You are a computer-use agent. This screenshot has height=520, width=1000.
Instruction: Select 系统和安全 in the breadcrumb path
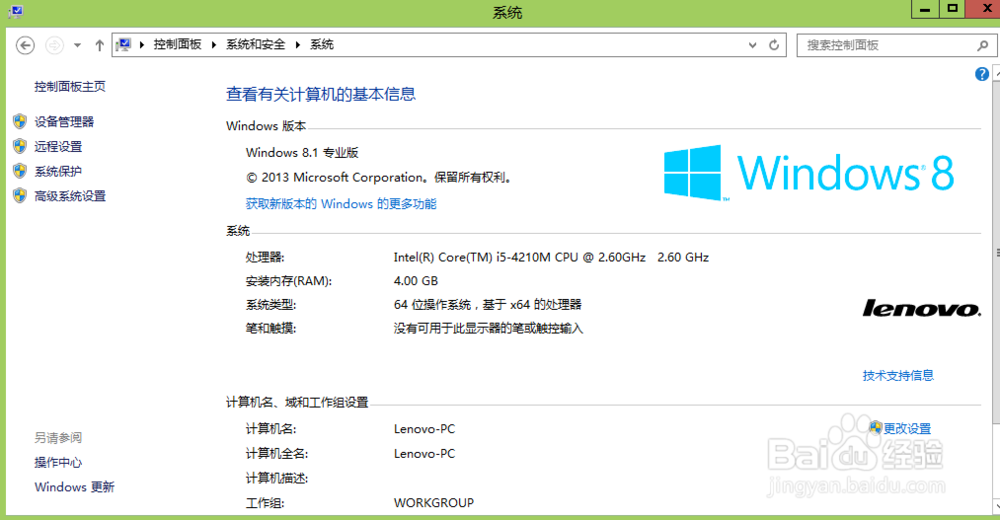(256, 44)
